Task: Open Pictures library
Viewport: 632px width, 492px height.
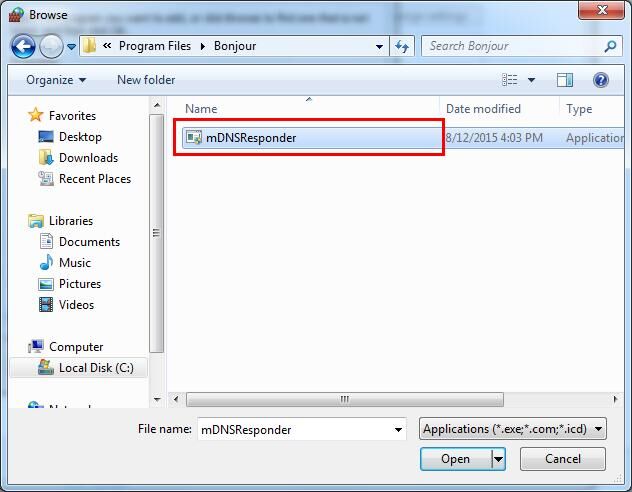Action: 80,283
